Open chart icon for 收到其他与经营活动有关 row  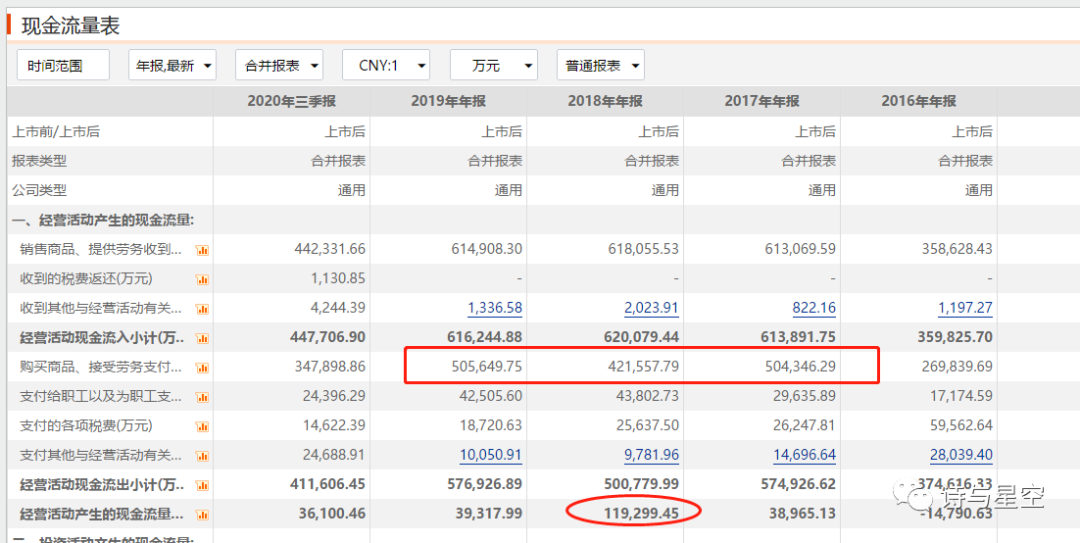tap(202, 309)
